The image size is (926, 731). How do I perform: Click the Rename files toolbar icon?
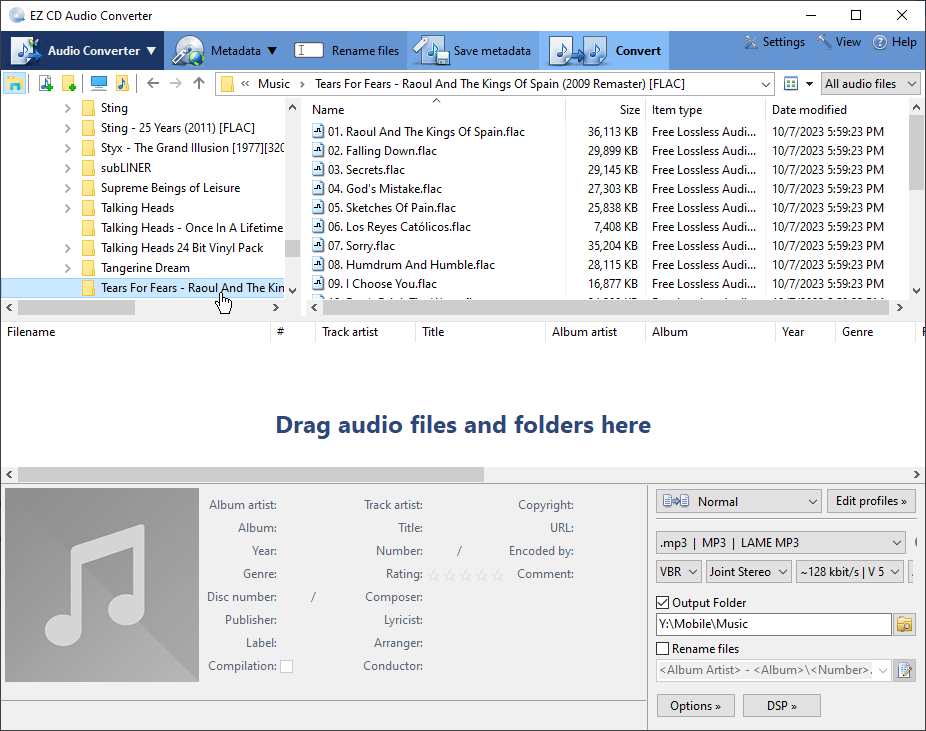(x=309, y=51)
